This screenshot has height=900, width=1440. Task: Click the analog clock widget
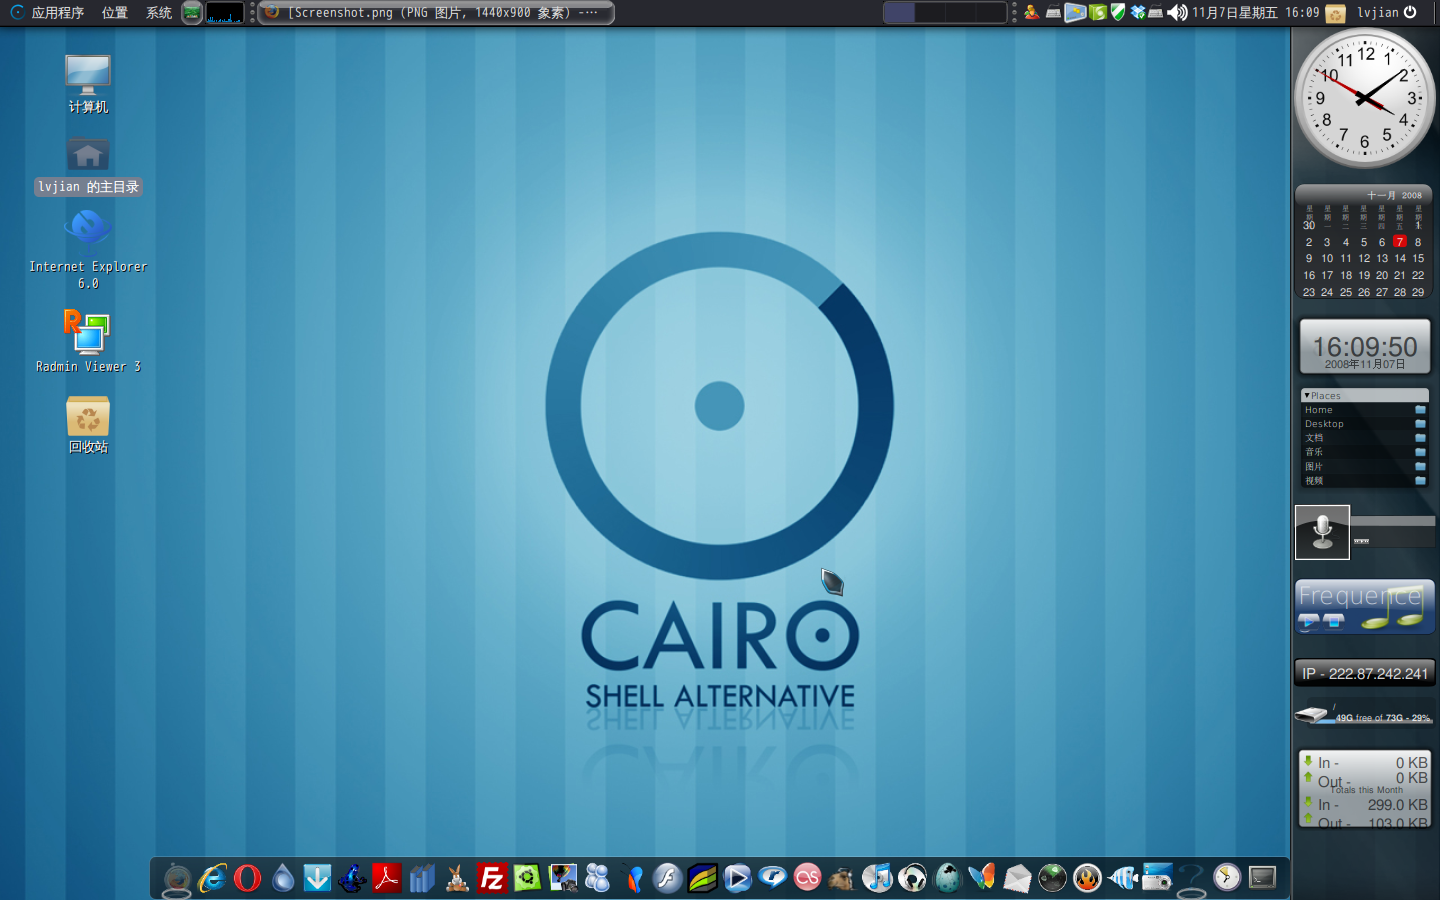coord(1364,98)
